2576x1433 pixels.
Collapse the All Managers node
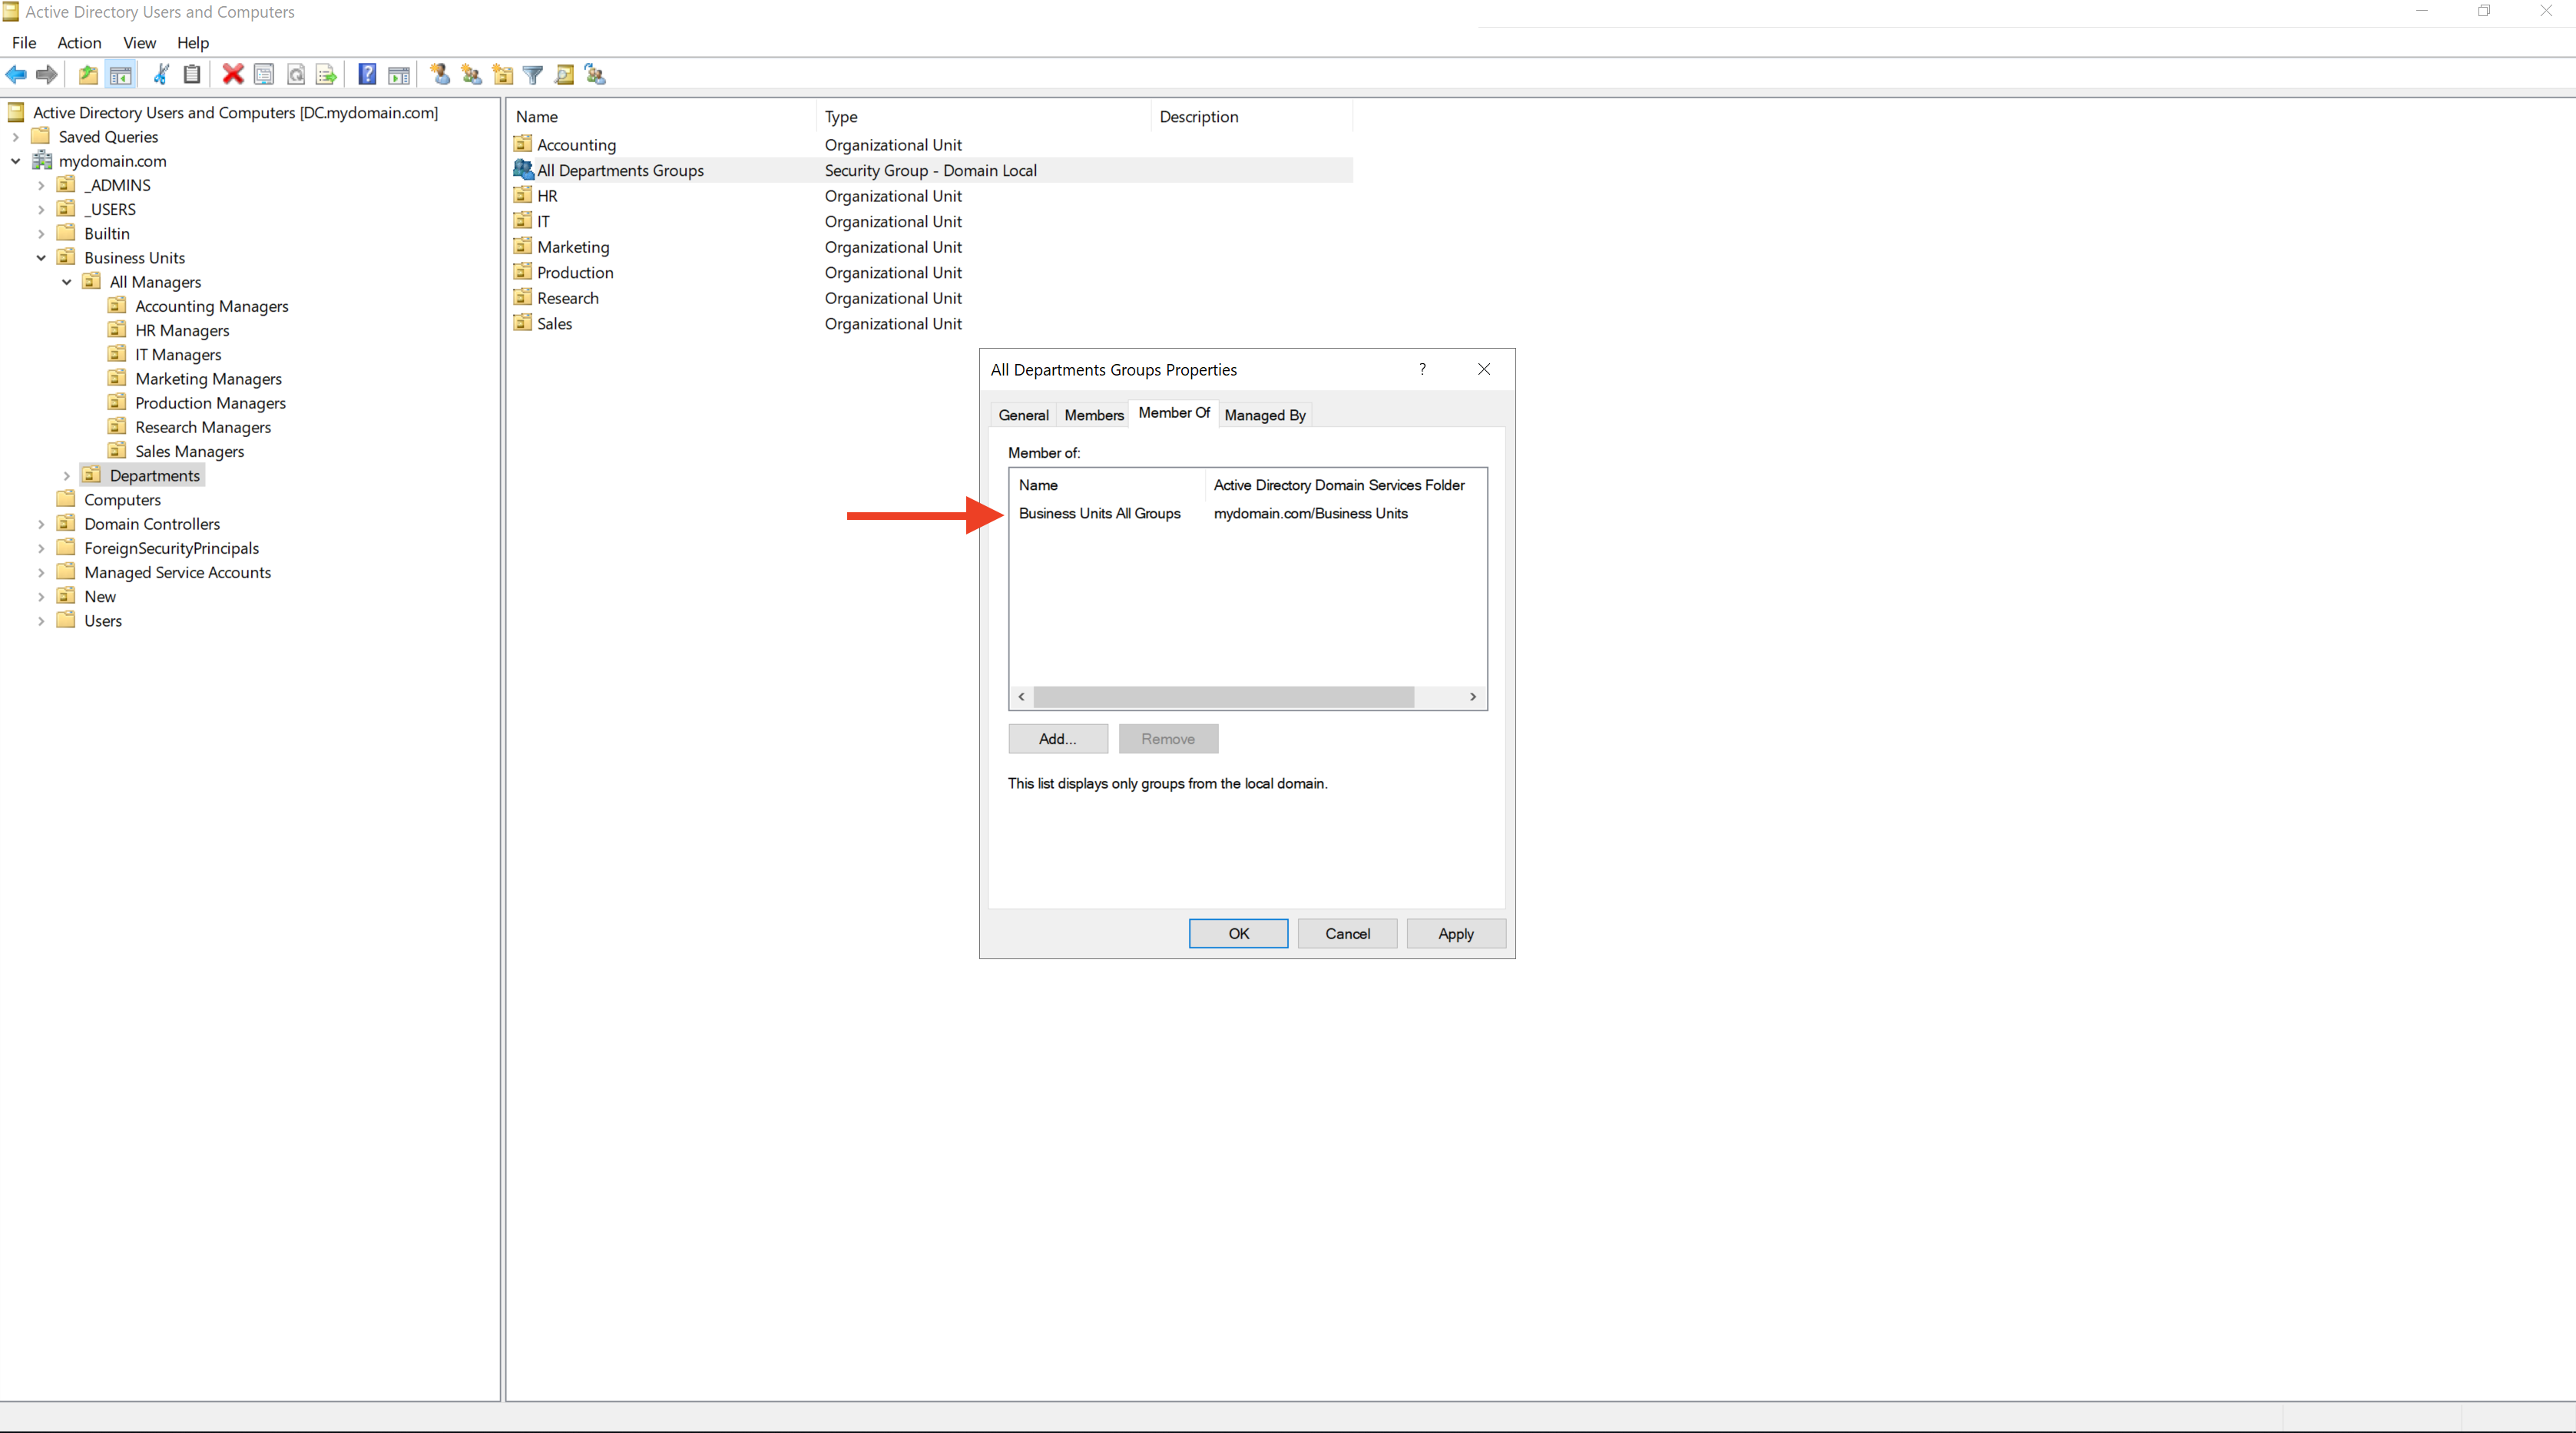pos(67,282)
